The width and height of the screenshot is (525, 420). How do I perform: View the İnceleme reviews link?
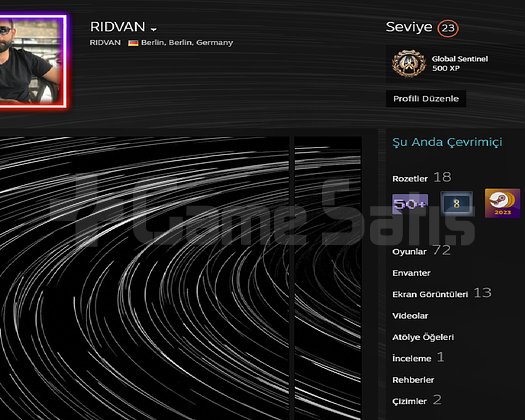pos(412,358)
